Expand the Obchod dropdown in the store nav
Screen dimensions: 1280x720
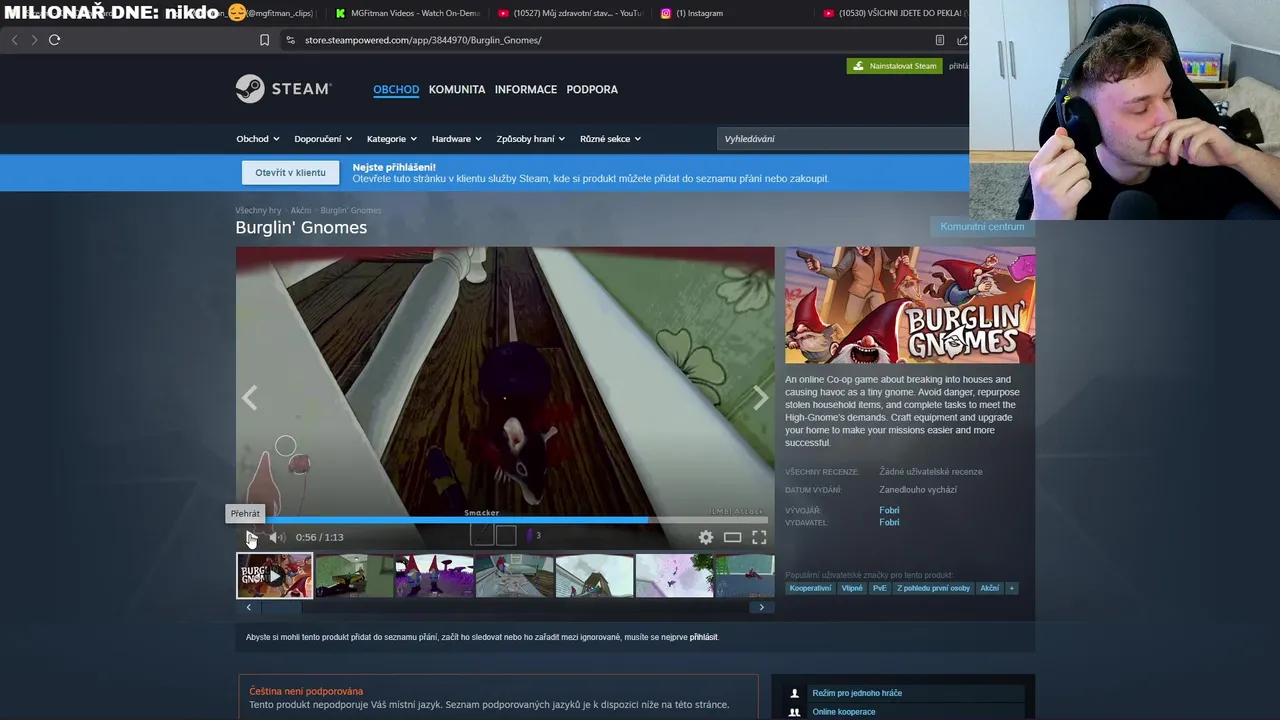258,139
